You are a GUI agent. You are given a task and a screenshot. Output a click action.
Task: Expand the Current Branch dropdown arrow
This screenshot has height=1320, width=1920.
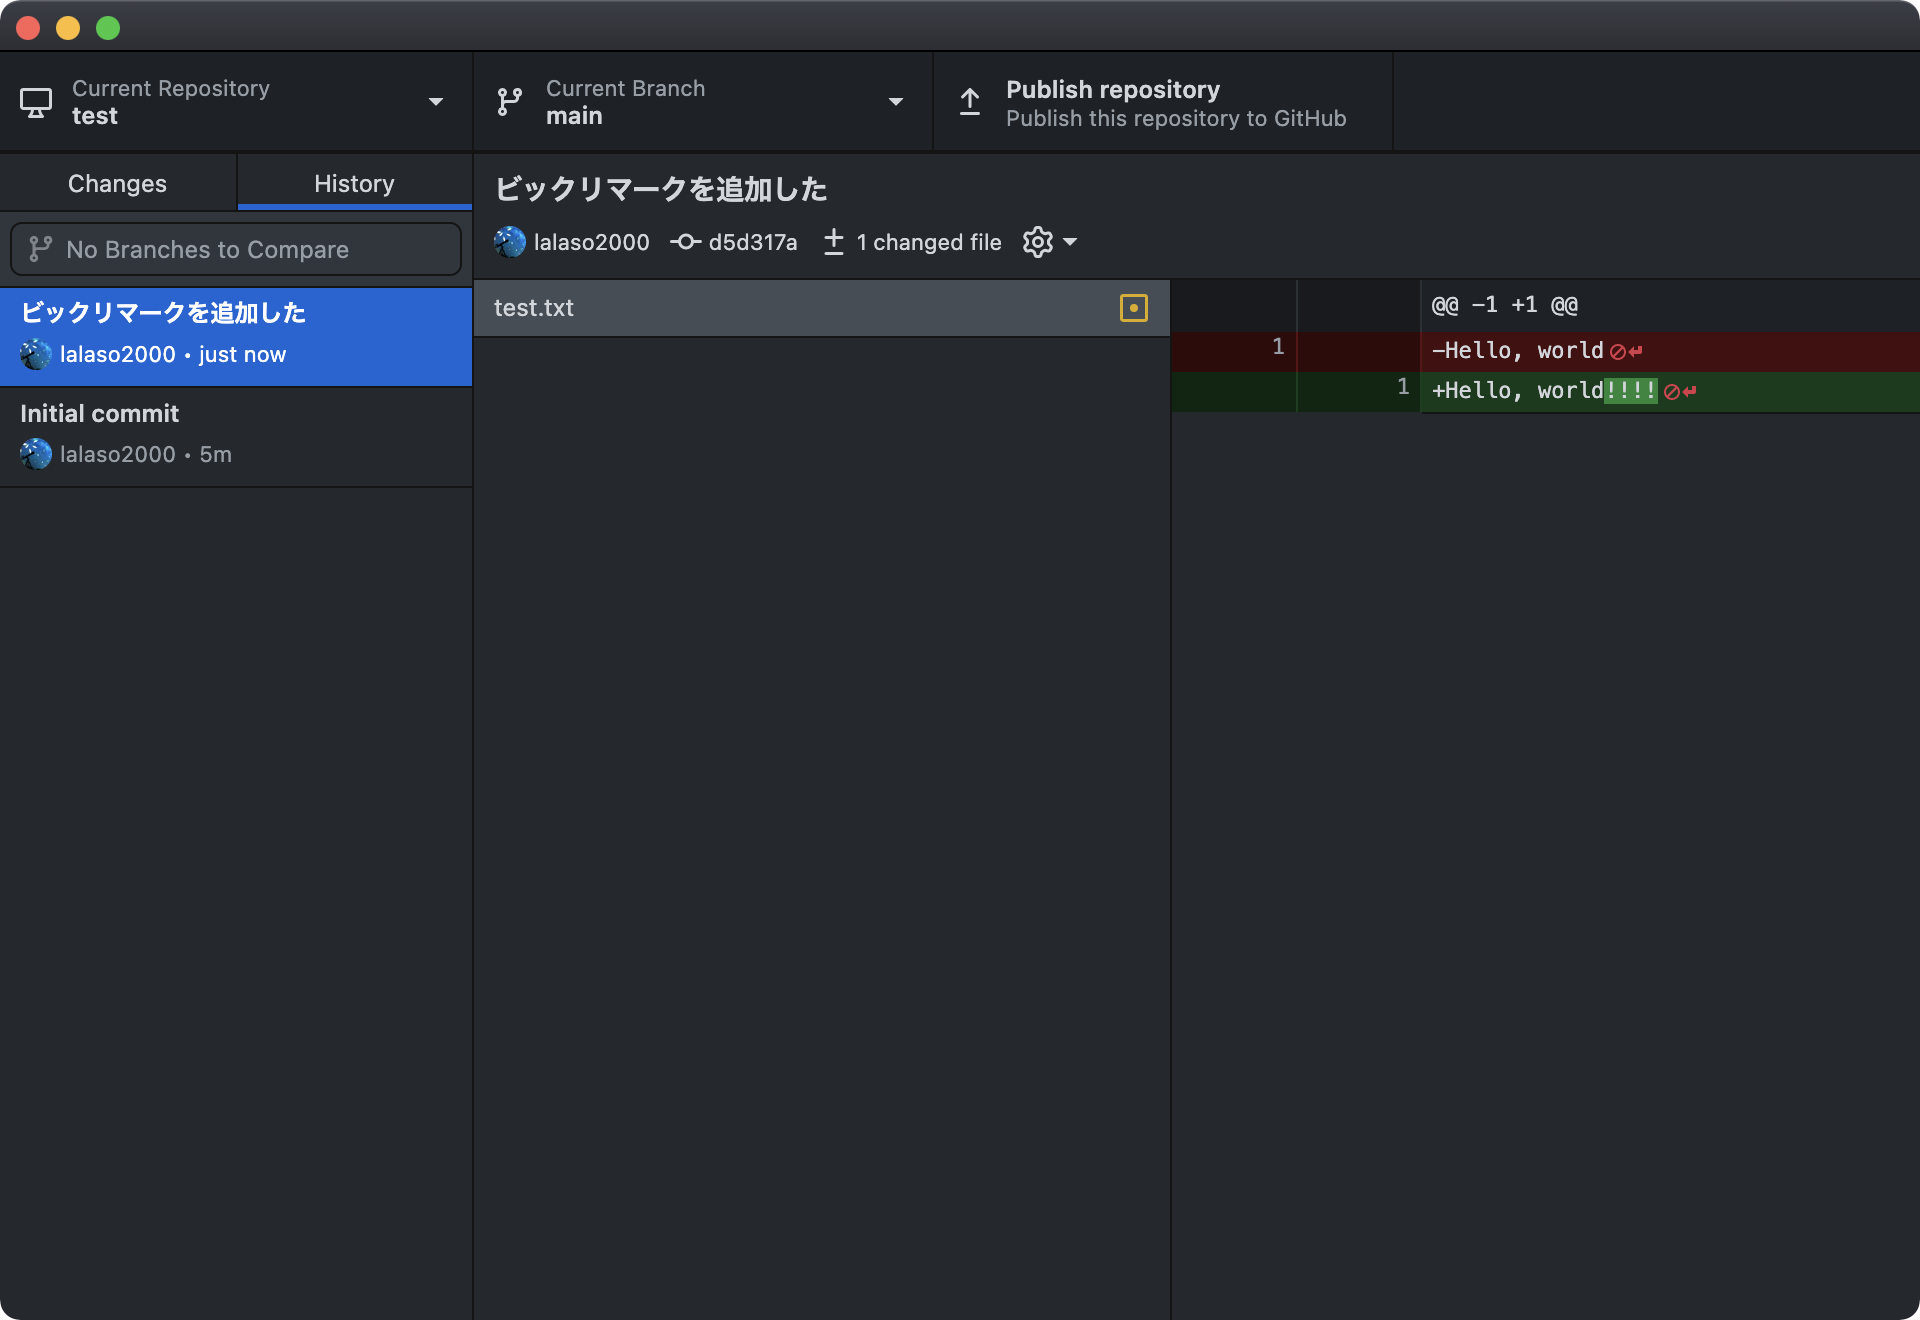[x=896, y=102]
